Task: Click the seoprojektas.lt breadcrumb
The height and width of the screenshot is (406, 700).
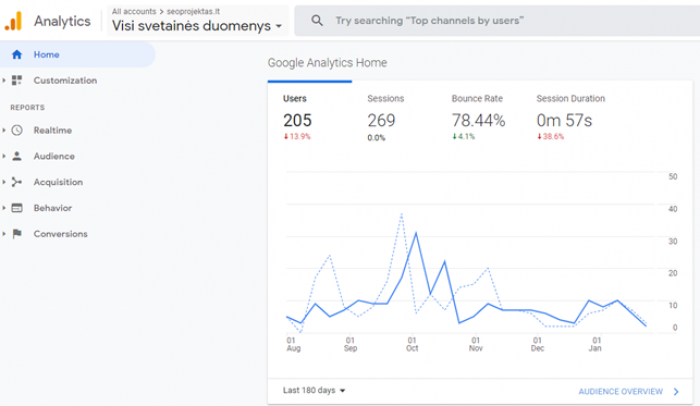Action: pyautogui.click(x=193, y=11)
